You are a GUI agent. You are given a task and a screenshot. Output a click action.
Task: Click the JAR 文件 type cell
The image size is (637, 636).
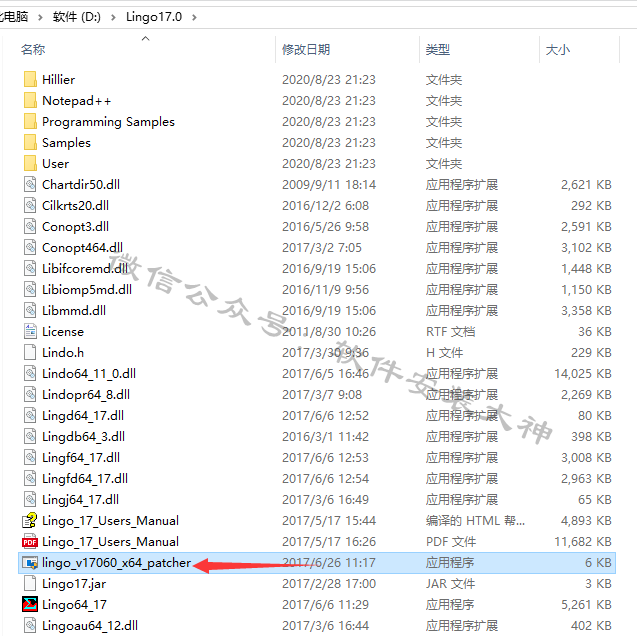451,584
